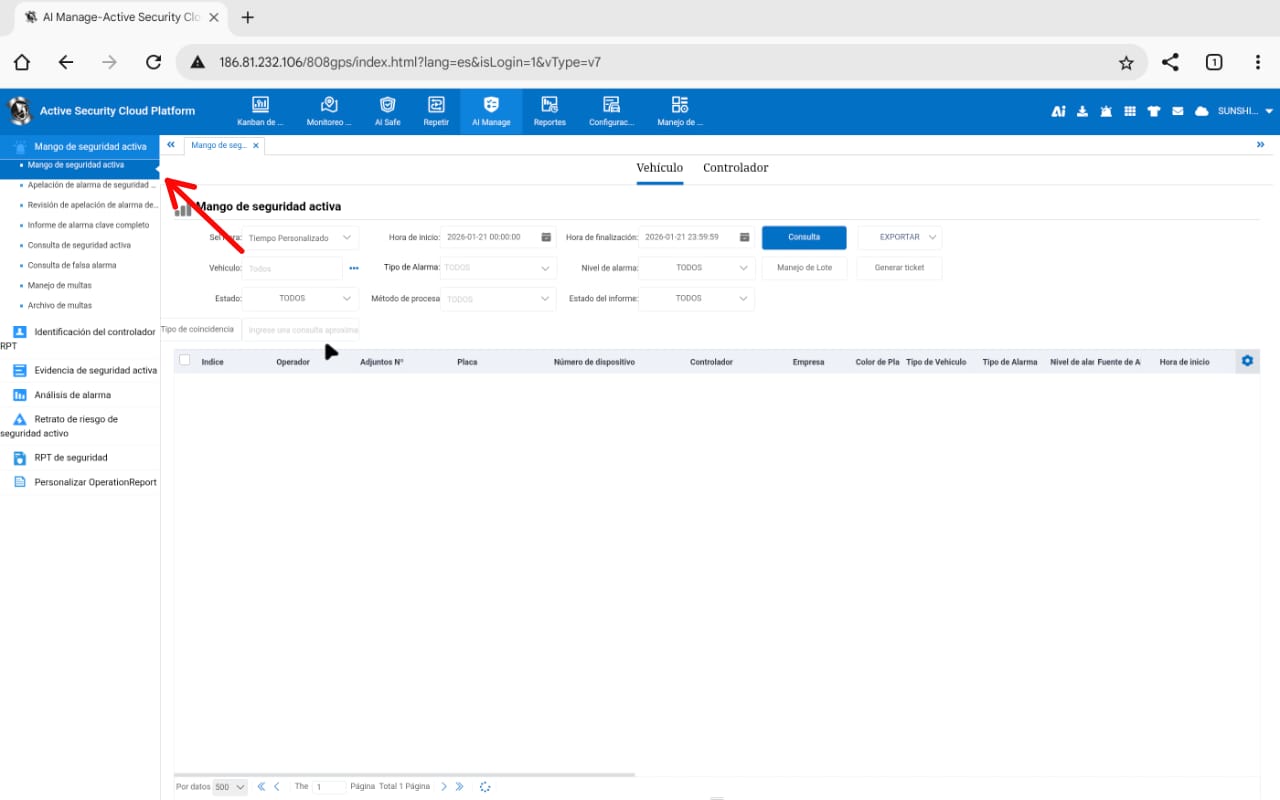Click the Consulta button
This screenshot has height=800, width=1280.
pyautogui.click(x=804, y=237)
